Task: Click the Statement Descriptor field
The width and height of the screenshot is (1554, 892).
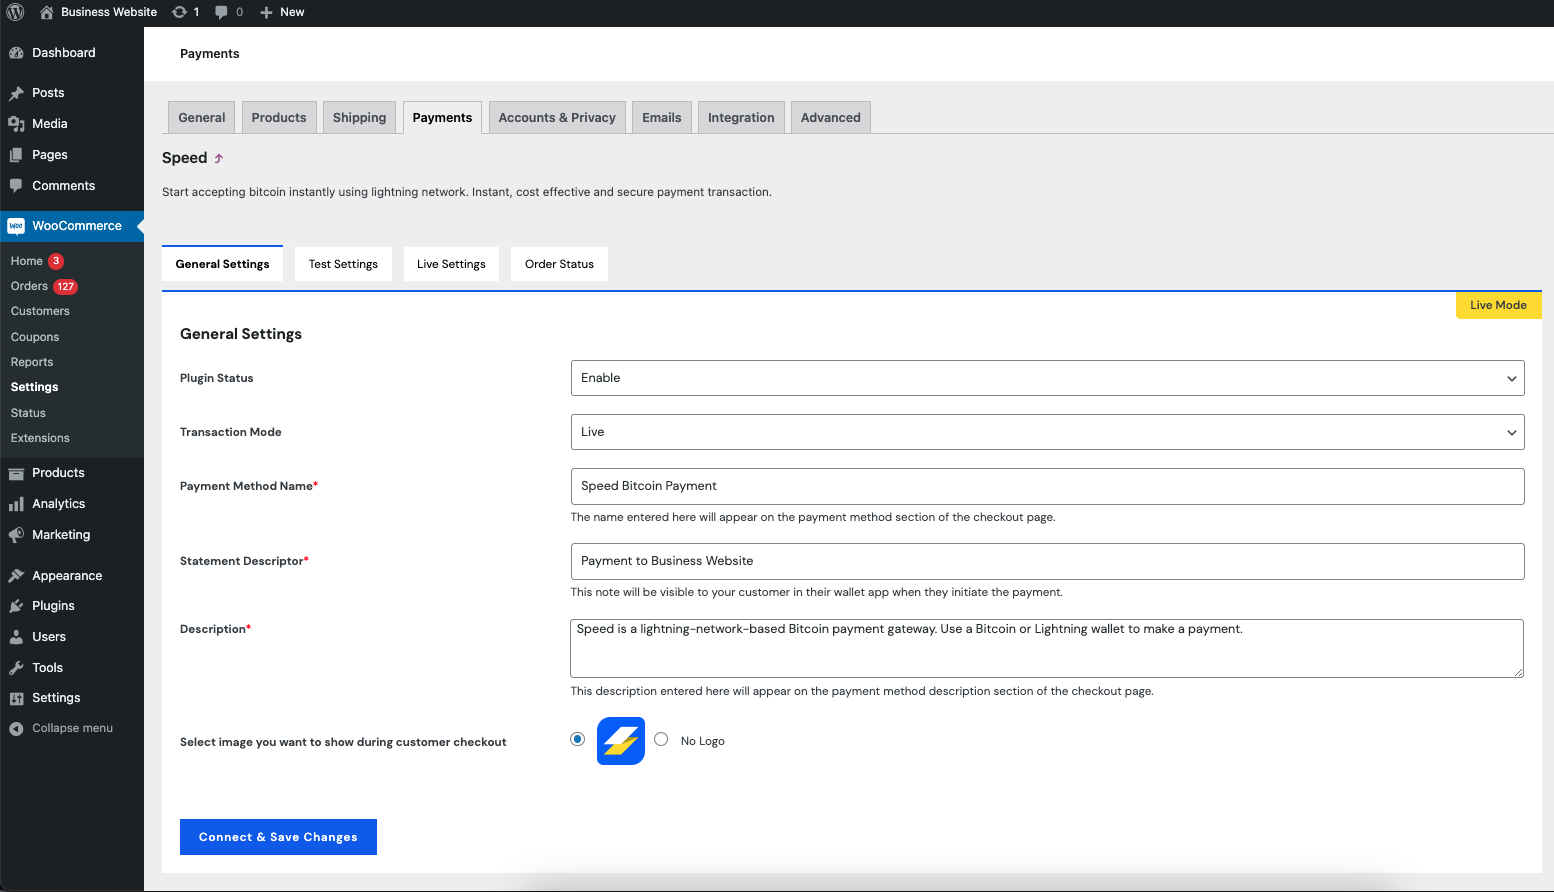Action: (1047, 561)
